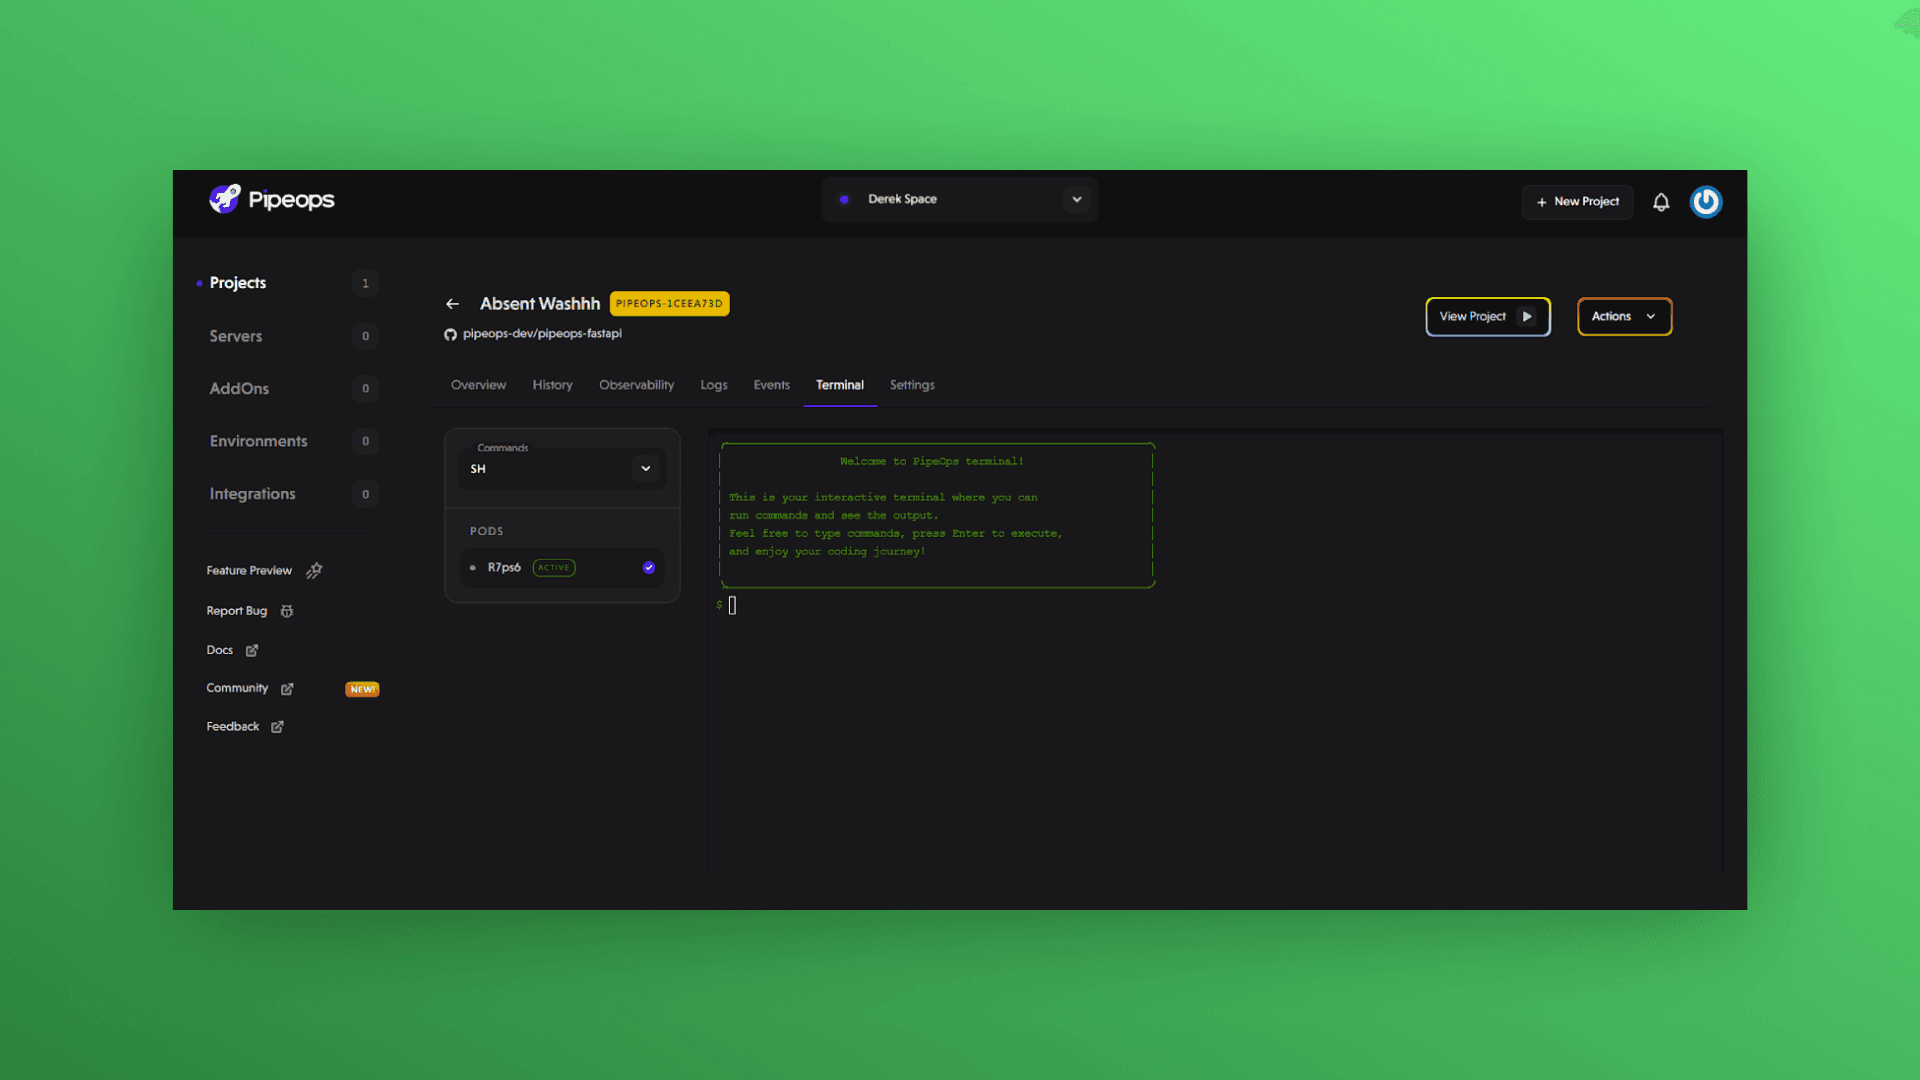
Task: Open the Community link
Action: coord(237,688)
